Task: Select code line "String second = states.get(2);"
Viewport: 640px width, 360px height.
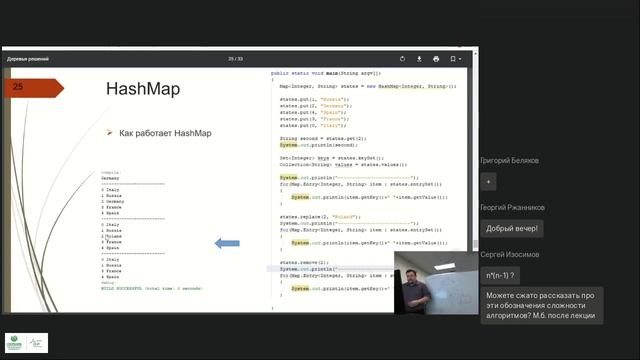Action: point(323,138)
